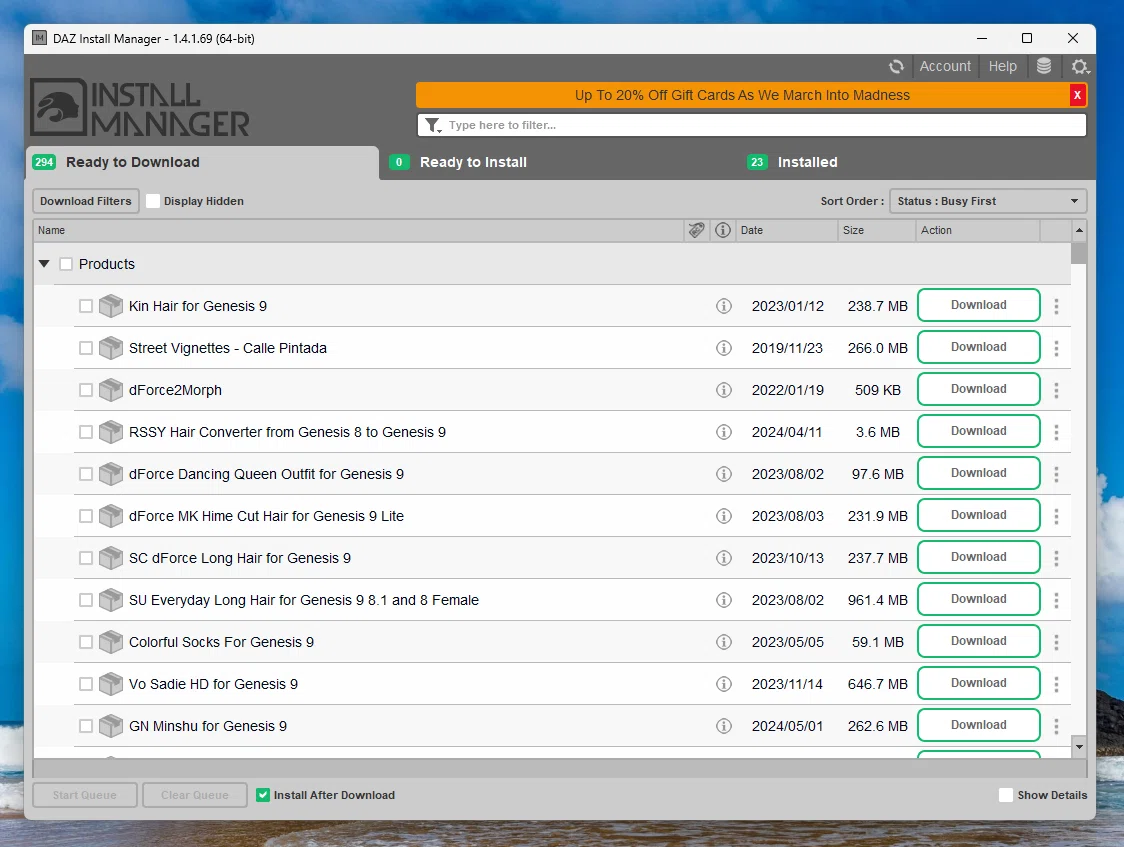Show info for SU Everyday Long Hair

[724, 600]
